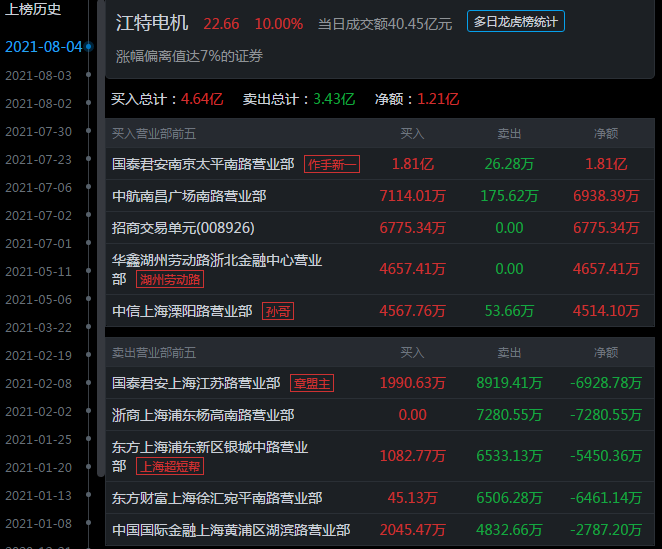The image size is (662, 549).
Task: View the 2021-01-25 listing
Action: point(38,440)
